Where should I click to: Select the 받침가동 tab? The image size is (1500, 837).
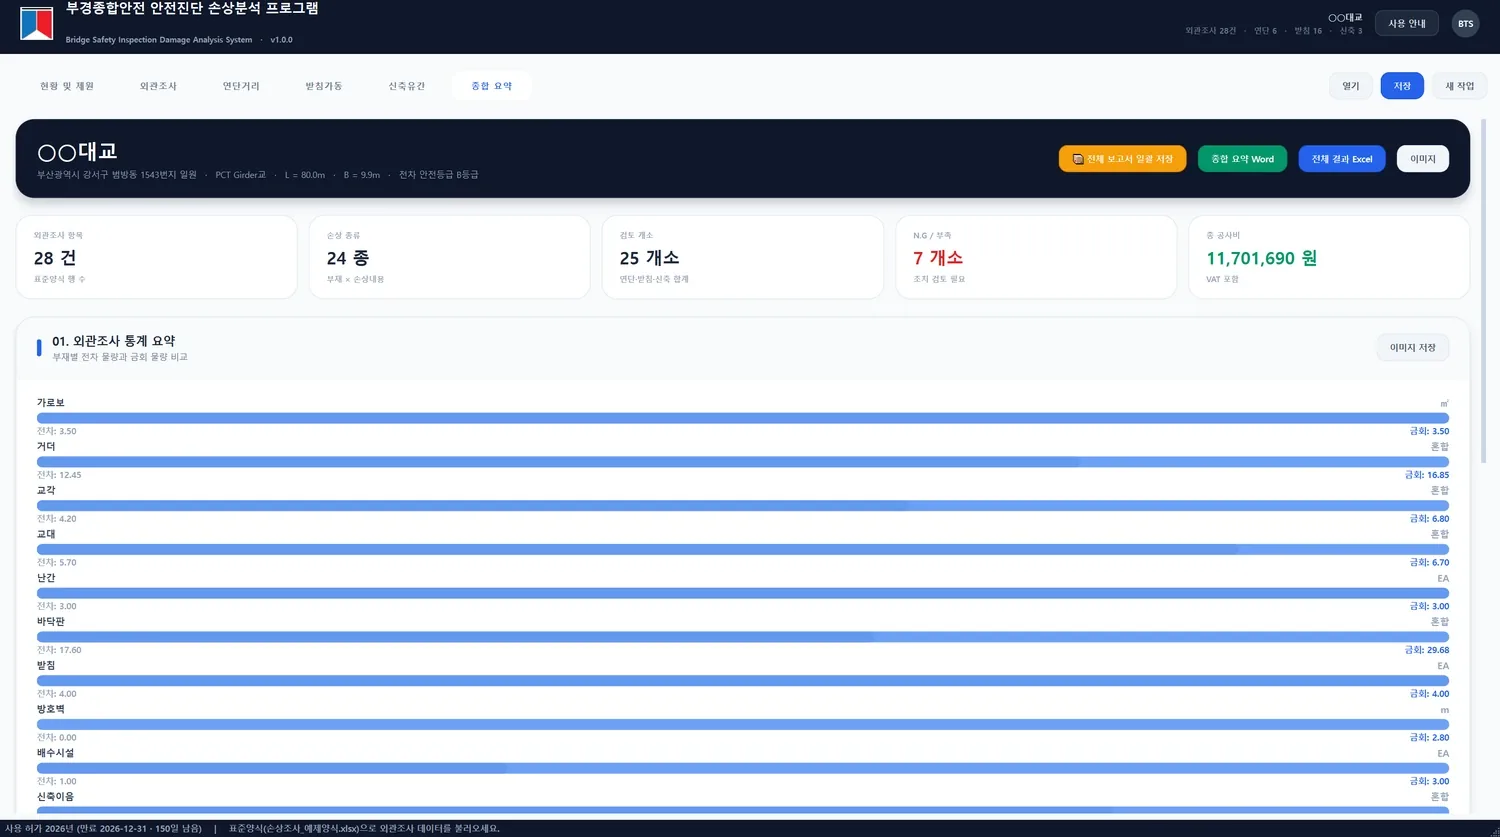[324, 86]
